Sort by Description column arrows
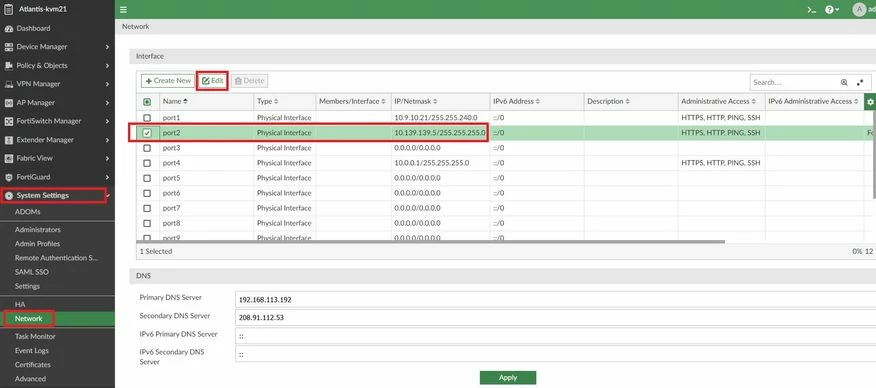The width and height of the screenshot is (876, 388). point(627,102)
